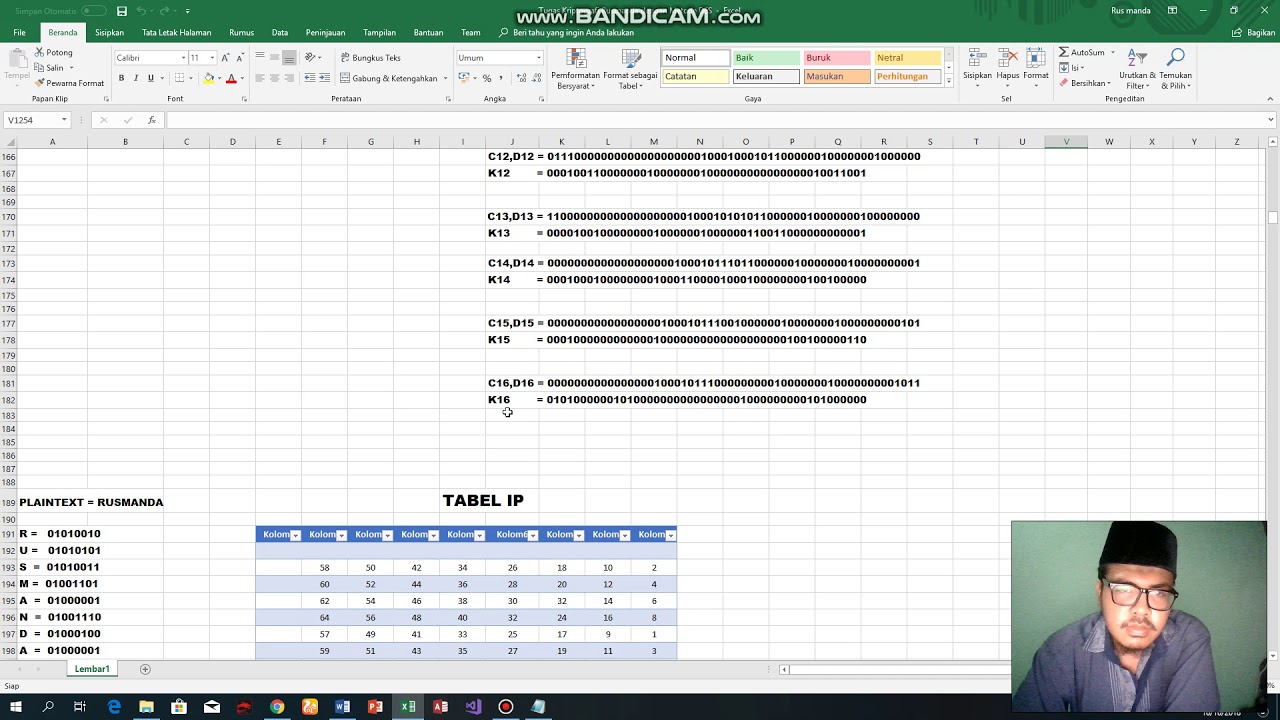Click the Bagikan share button

point(1254,32)
